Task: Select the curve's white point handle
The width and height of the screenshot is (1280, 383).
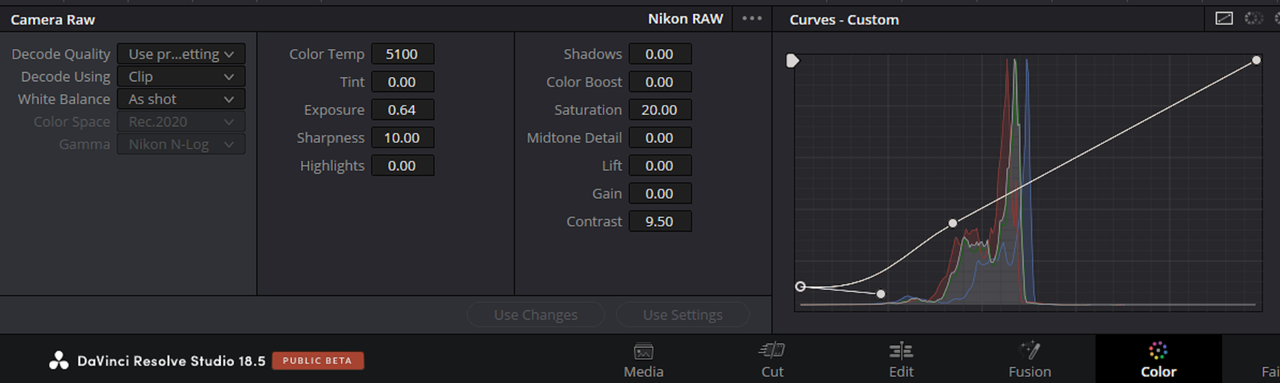Action: point(1256,61)
